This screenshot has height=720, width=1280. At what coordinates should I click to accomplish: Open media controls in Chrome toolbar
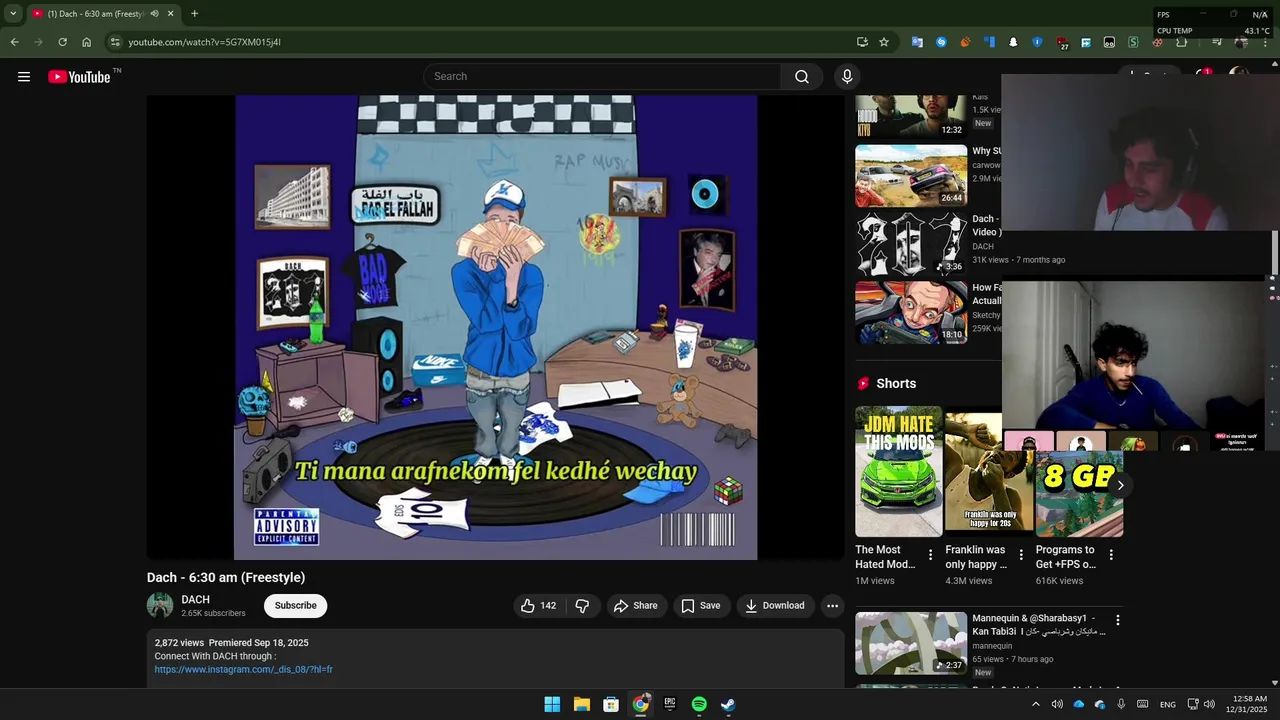coord(1216,42)
